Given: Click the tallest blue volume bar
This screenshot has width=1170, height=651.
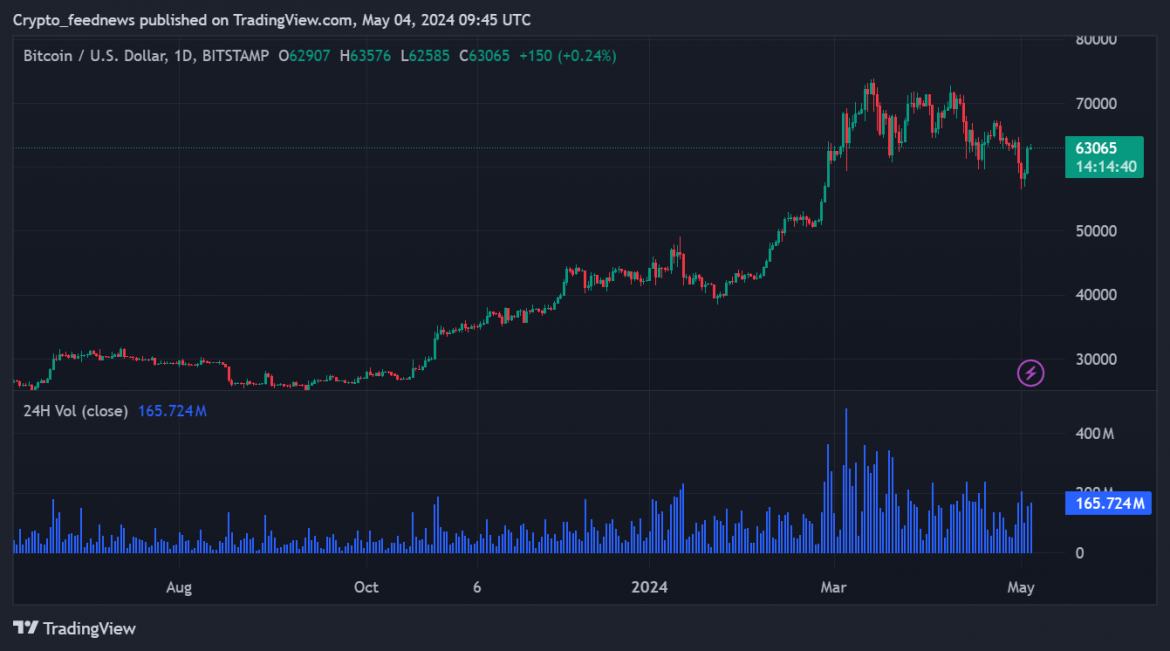Looking at the screenshot, I should (x=846, y=480).
